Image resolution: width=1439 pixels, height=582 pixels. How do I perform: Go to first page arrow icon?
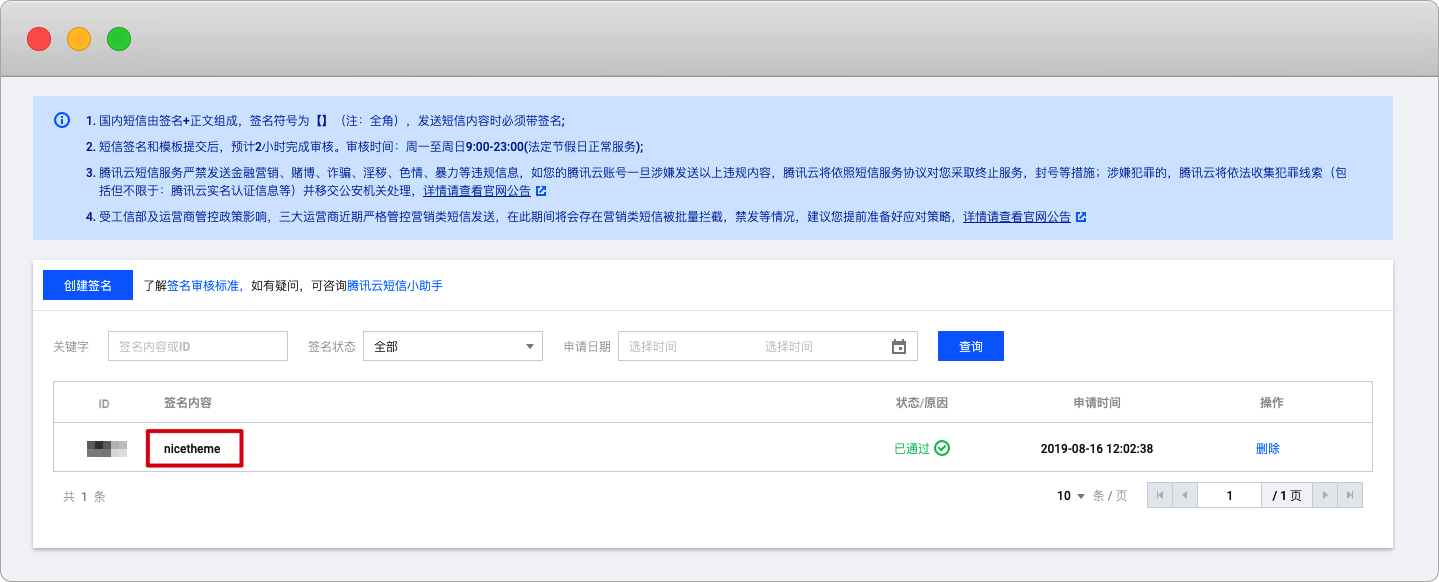[1160, 495]
